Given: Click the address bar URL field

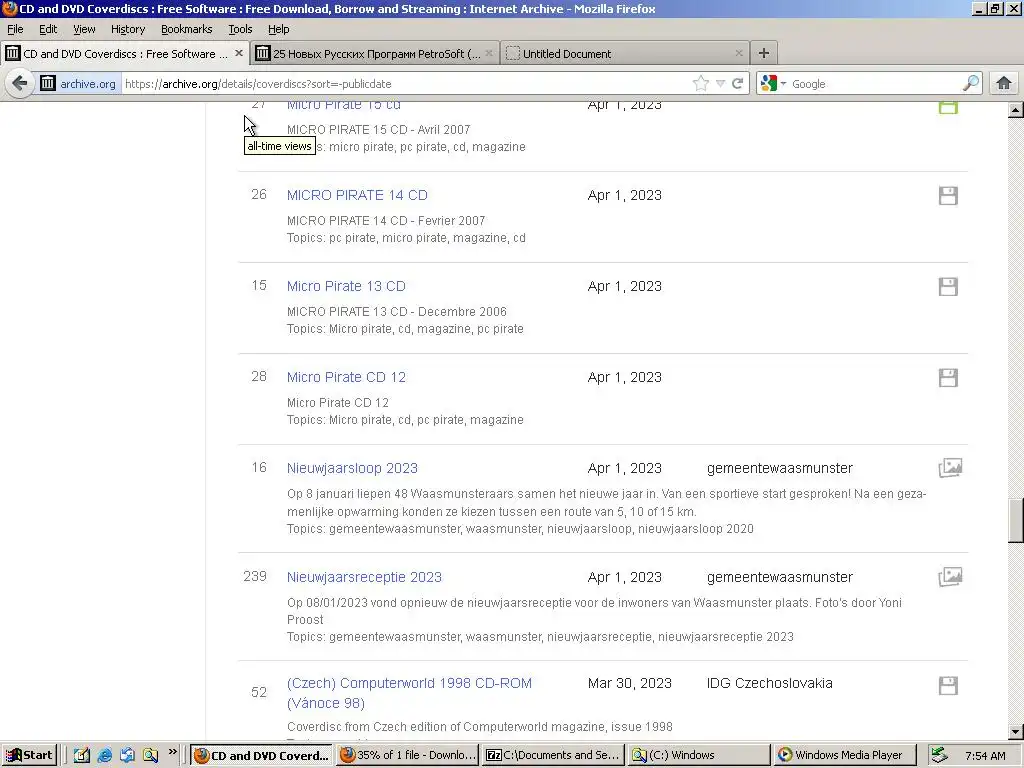Looking at the screenshot, I should (x=405, y=84).
